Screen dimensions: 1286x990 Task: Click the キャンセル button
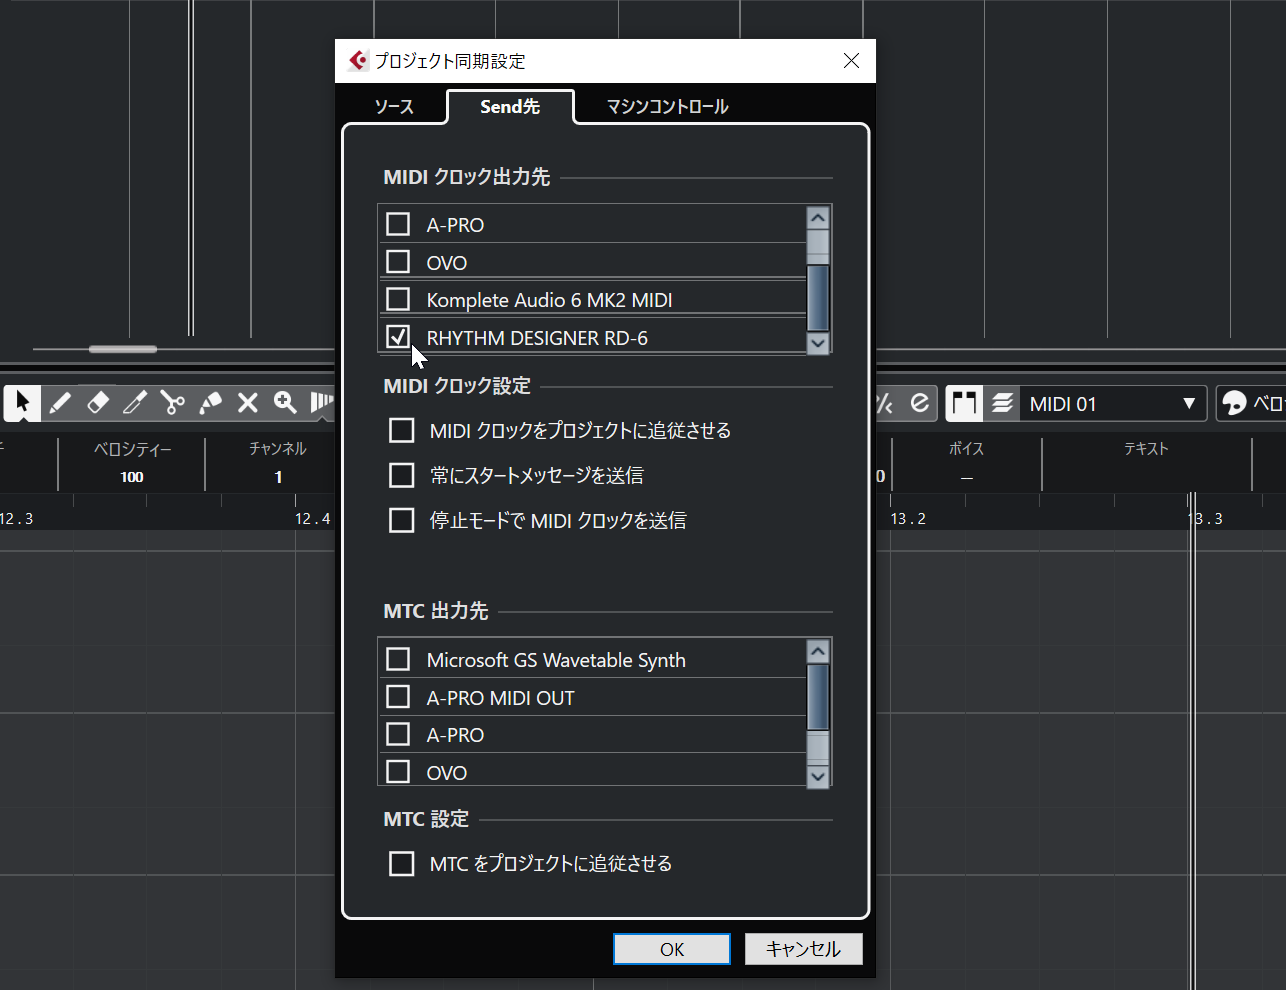click(x=803, y=949)
